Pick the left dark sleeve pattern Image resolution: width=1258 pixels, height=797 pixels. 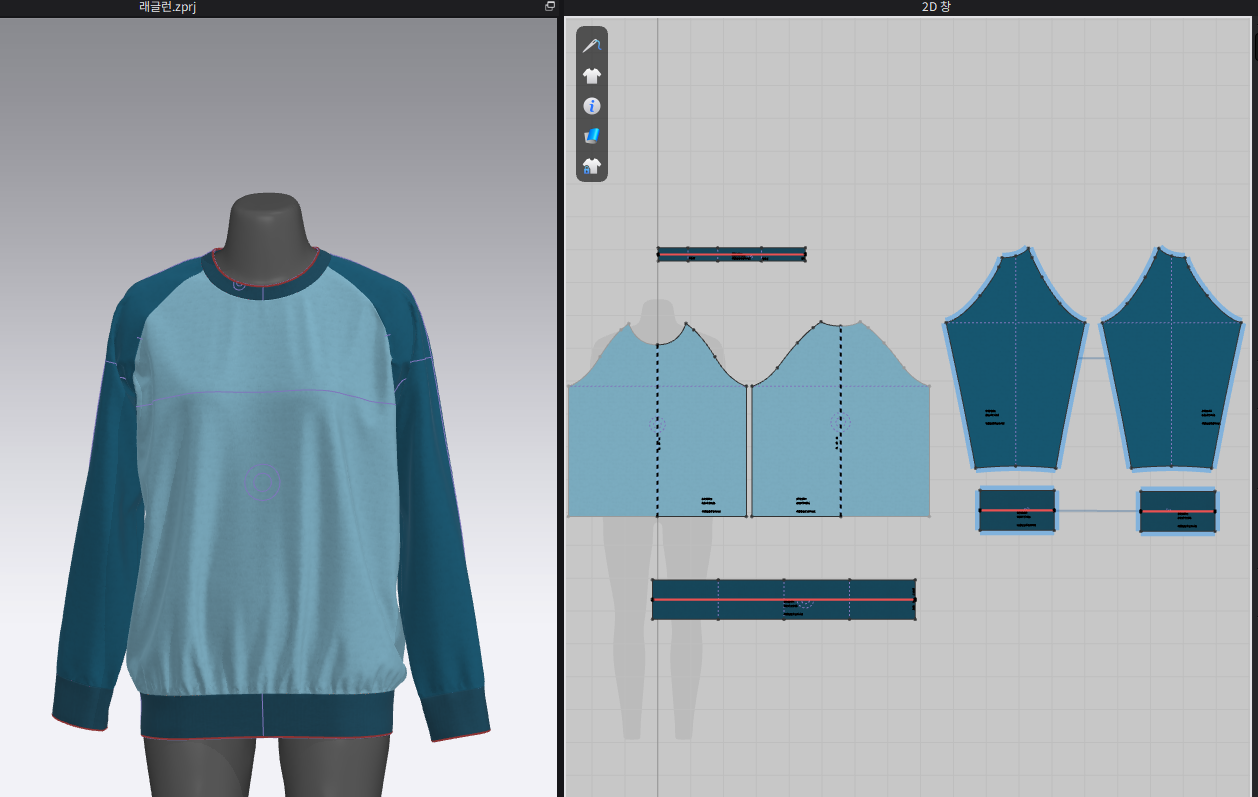pyautogui.click(x=1015, y=390)
